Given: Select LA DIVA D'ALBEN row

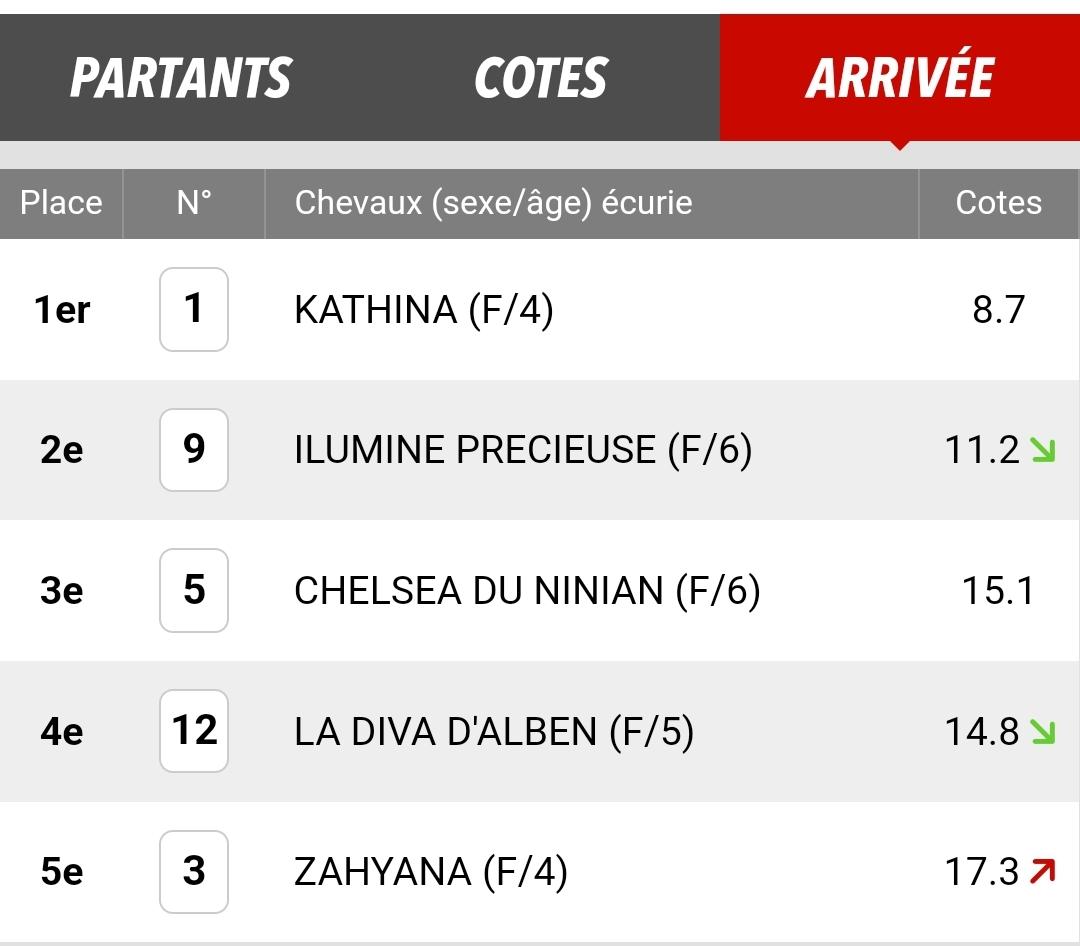Looking at the screenshot, I should [x=540, y=731].
